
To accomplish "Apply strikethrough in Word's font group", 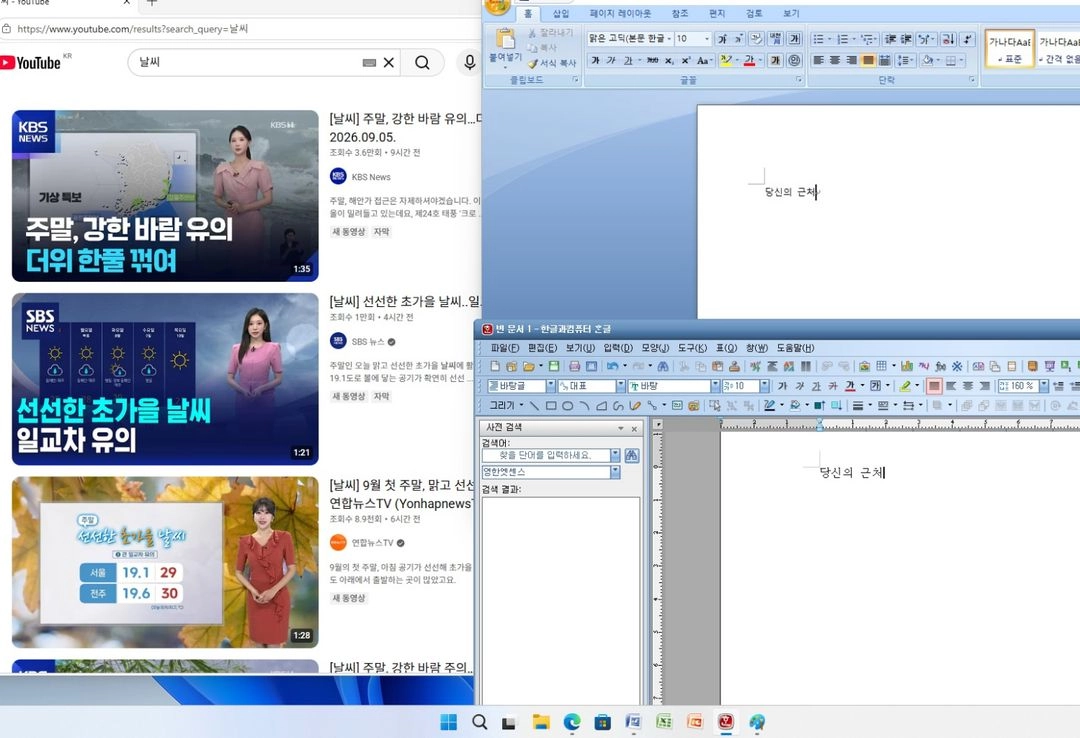I will [652, 61].
